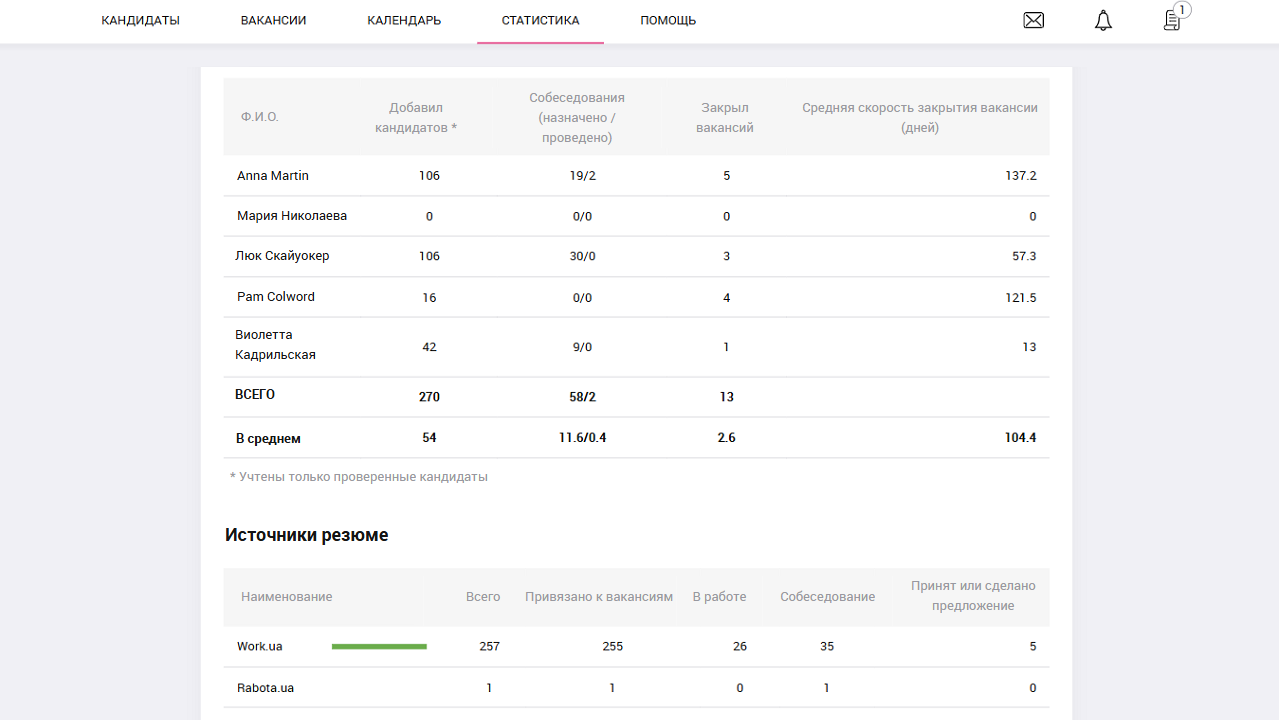Go to the Календарь tab
1280x720 pixels.
pyautogui.click(x=404, y=21)
